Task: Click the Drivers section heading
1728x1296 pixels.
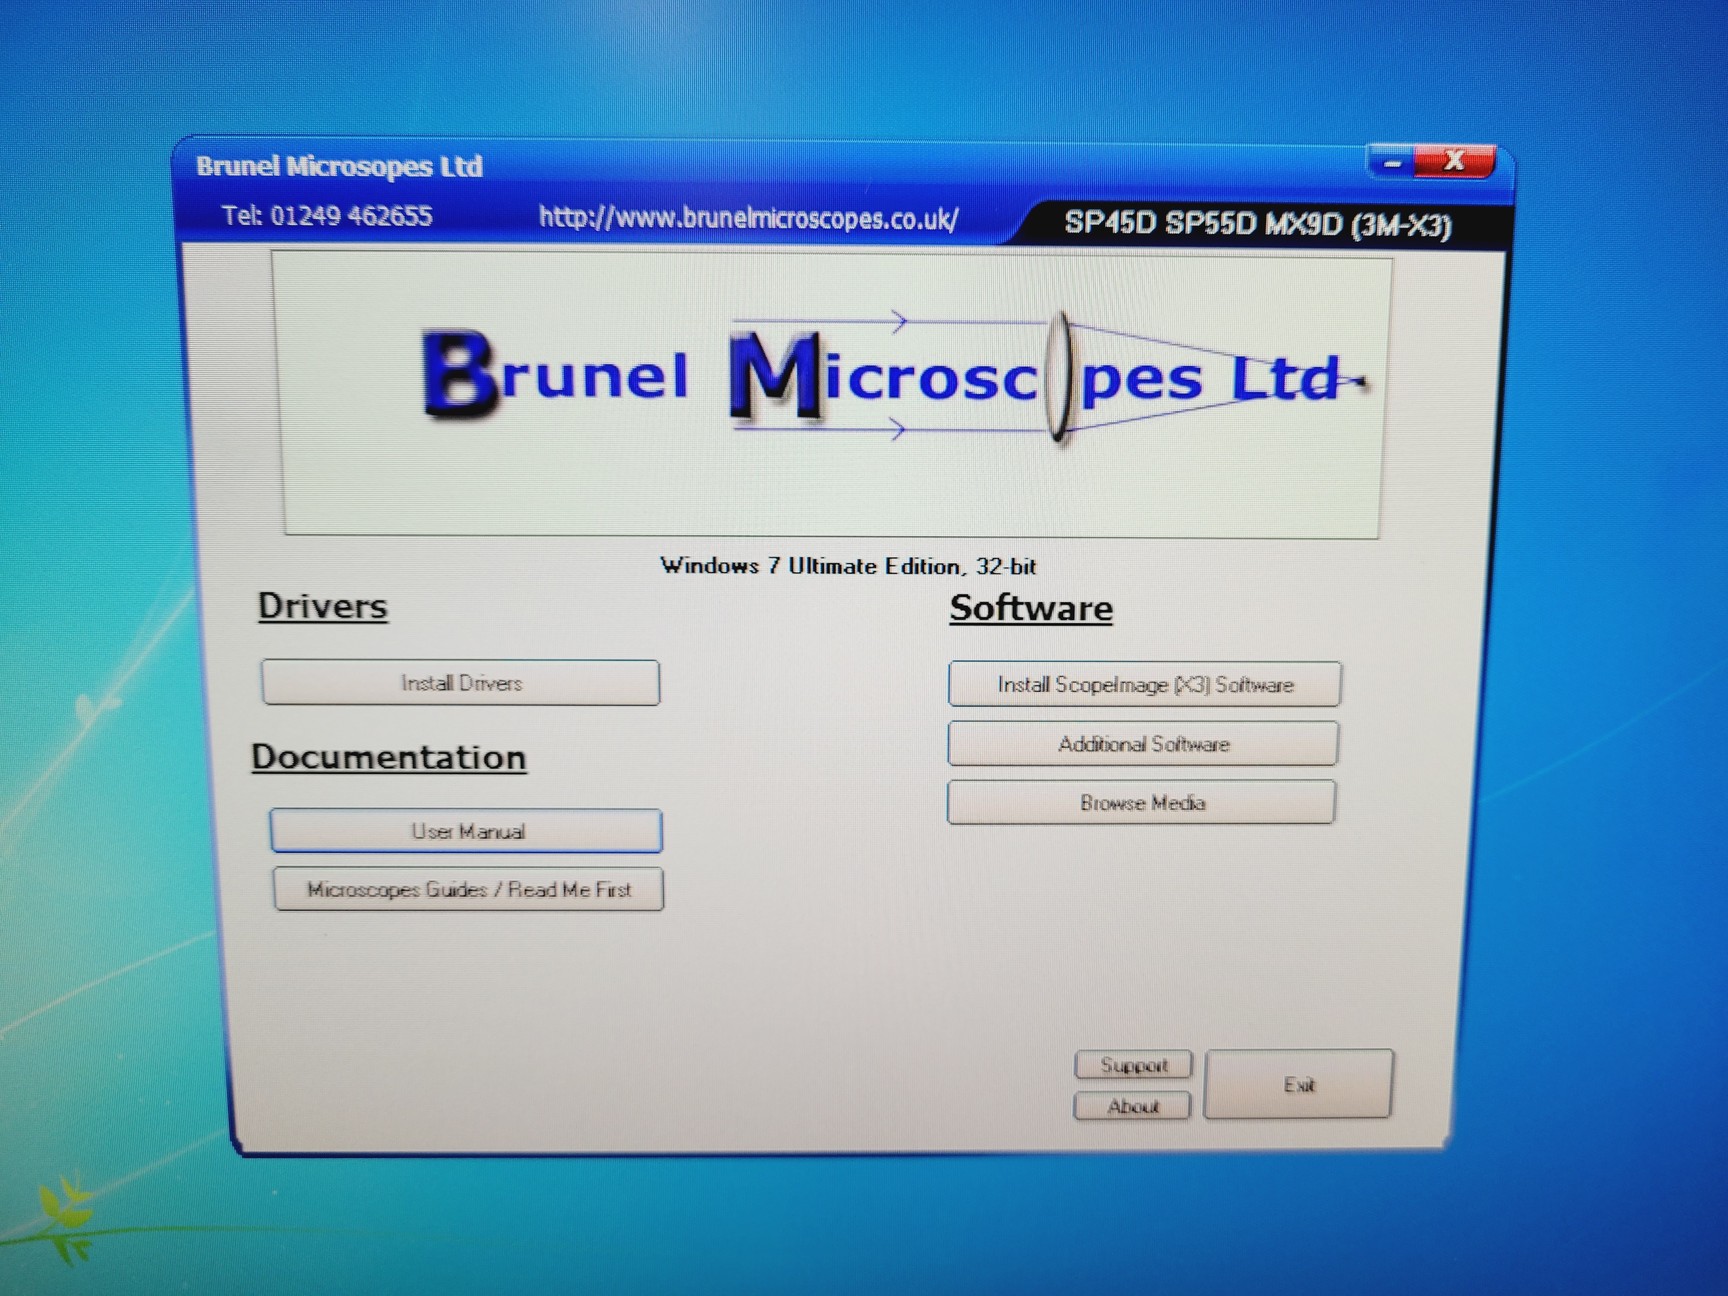Action: (322, 606)
